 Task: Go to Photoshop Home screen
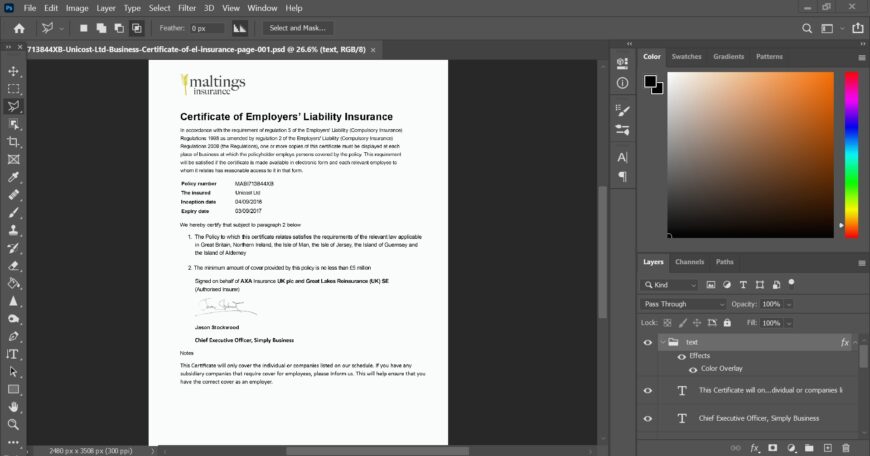point(19,28)
